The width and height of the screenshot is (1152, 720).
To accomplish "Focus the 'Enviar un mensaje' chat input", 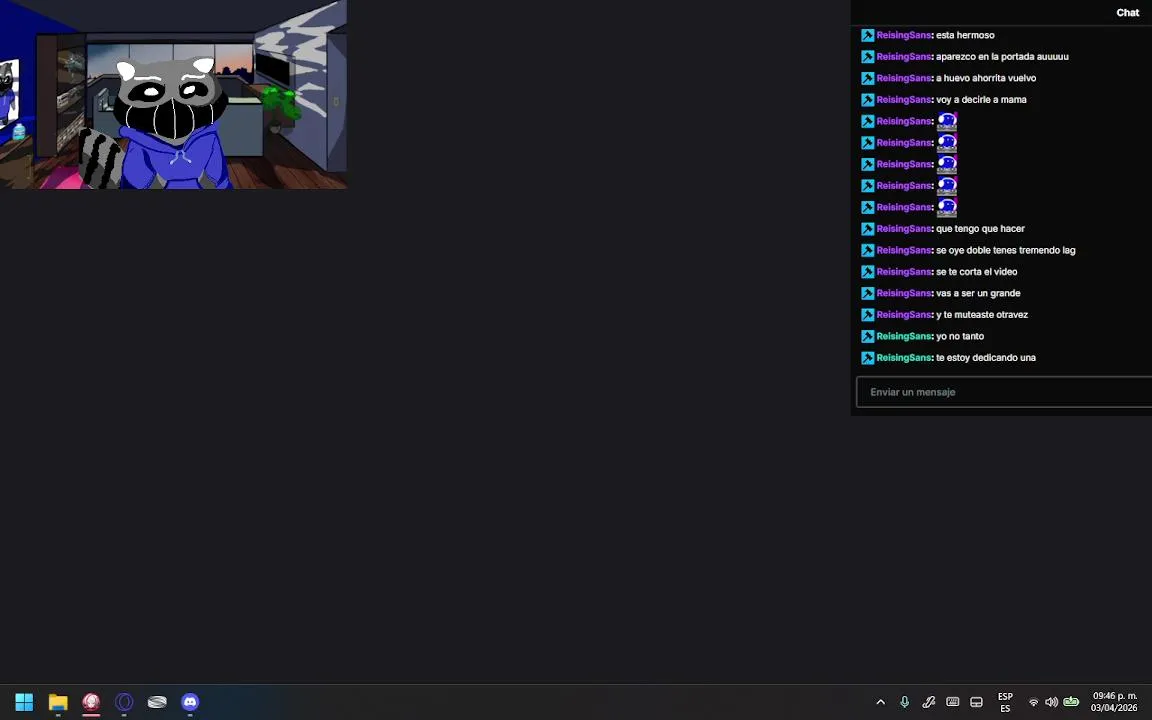I will pos(1004,392).
